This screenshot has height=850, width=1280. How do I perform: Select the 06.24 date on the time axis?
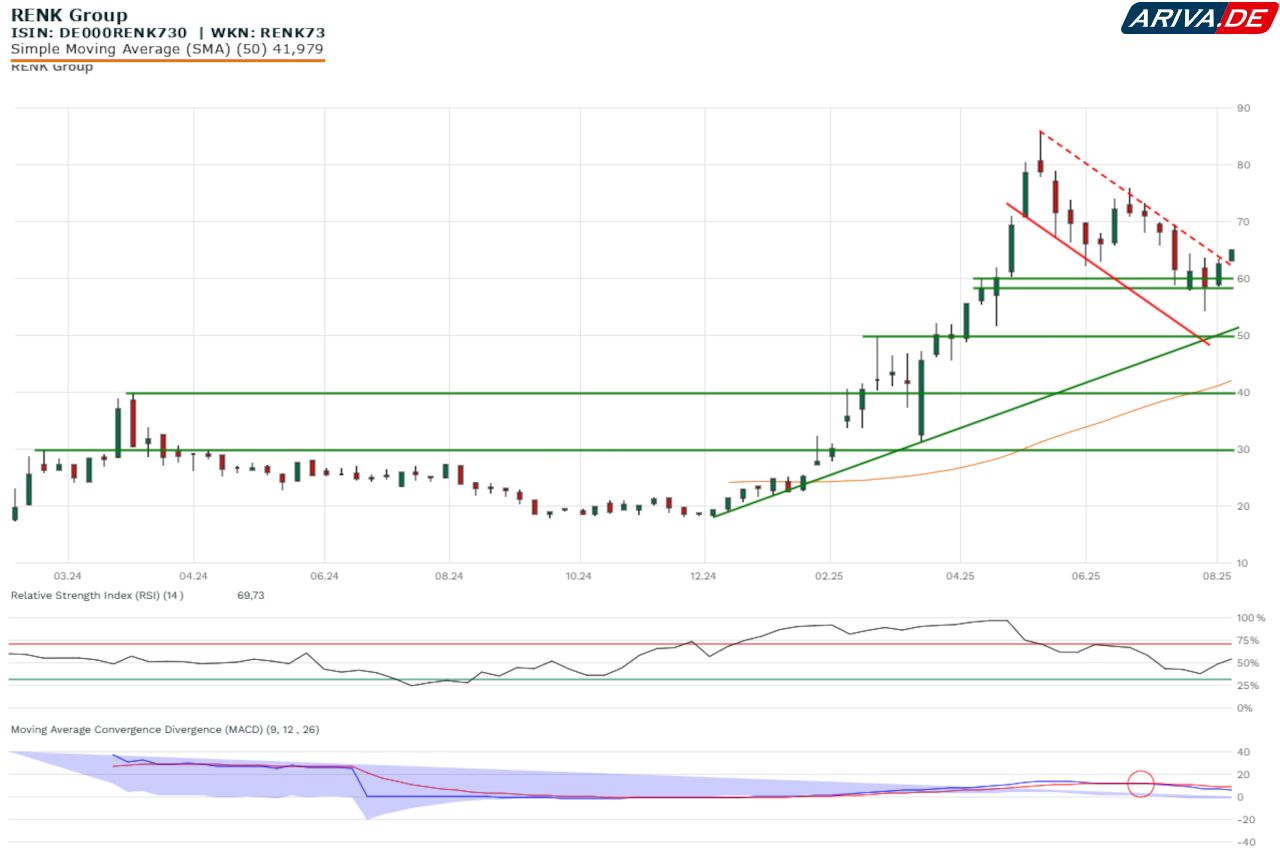[324, 576]
